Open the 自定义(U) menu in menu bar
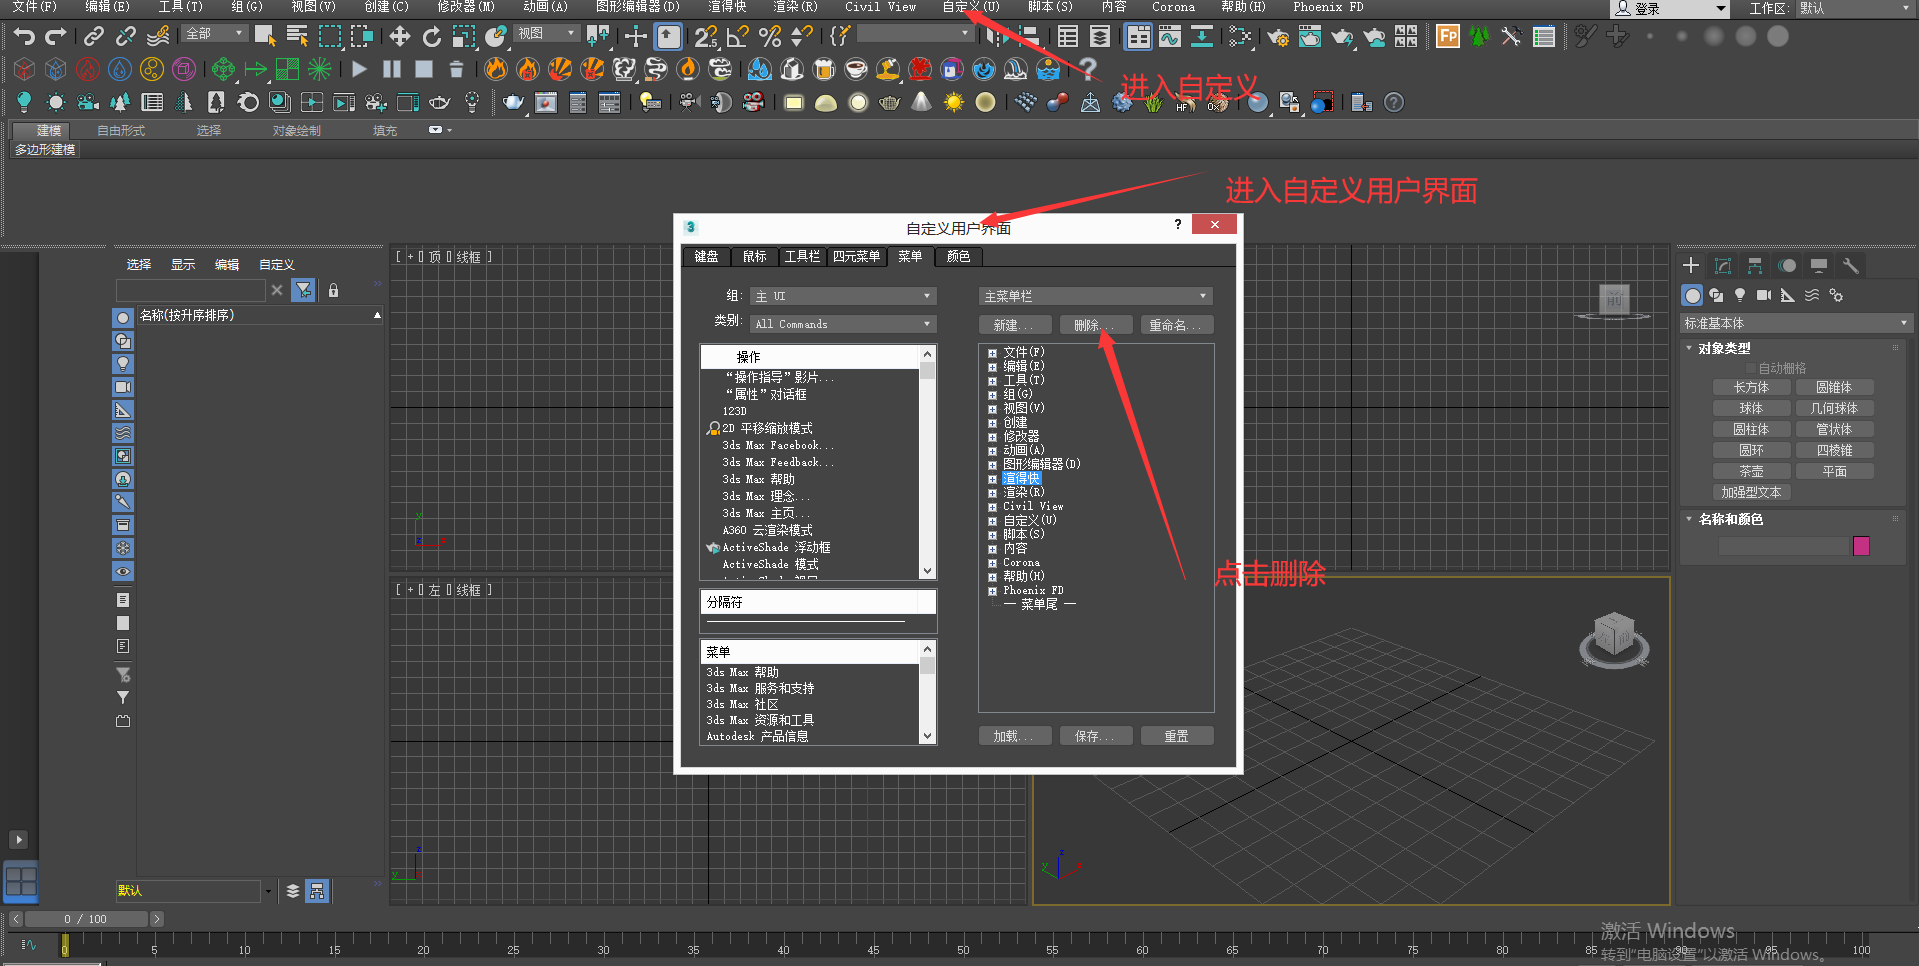Screen dimensions: 1919x966 970,7
